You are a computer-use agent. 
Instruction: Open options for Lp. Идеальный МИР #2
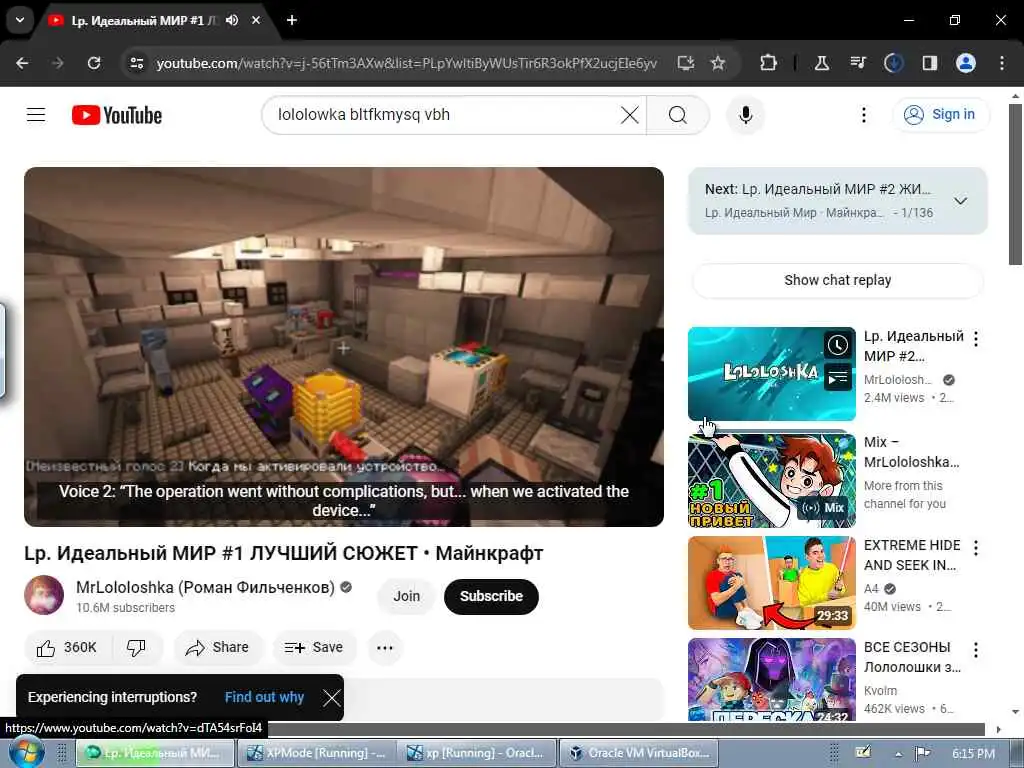(x=976, y=339)
